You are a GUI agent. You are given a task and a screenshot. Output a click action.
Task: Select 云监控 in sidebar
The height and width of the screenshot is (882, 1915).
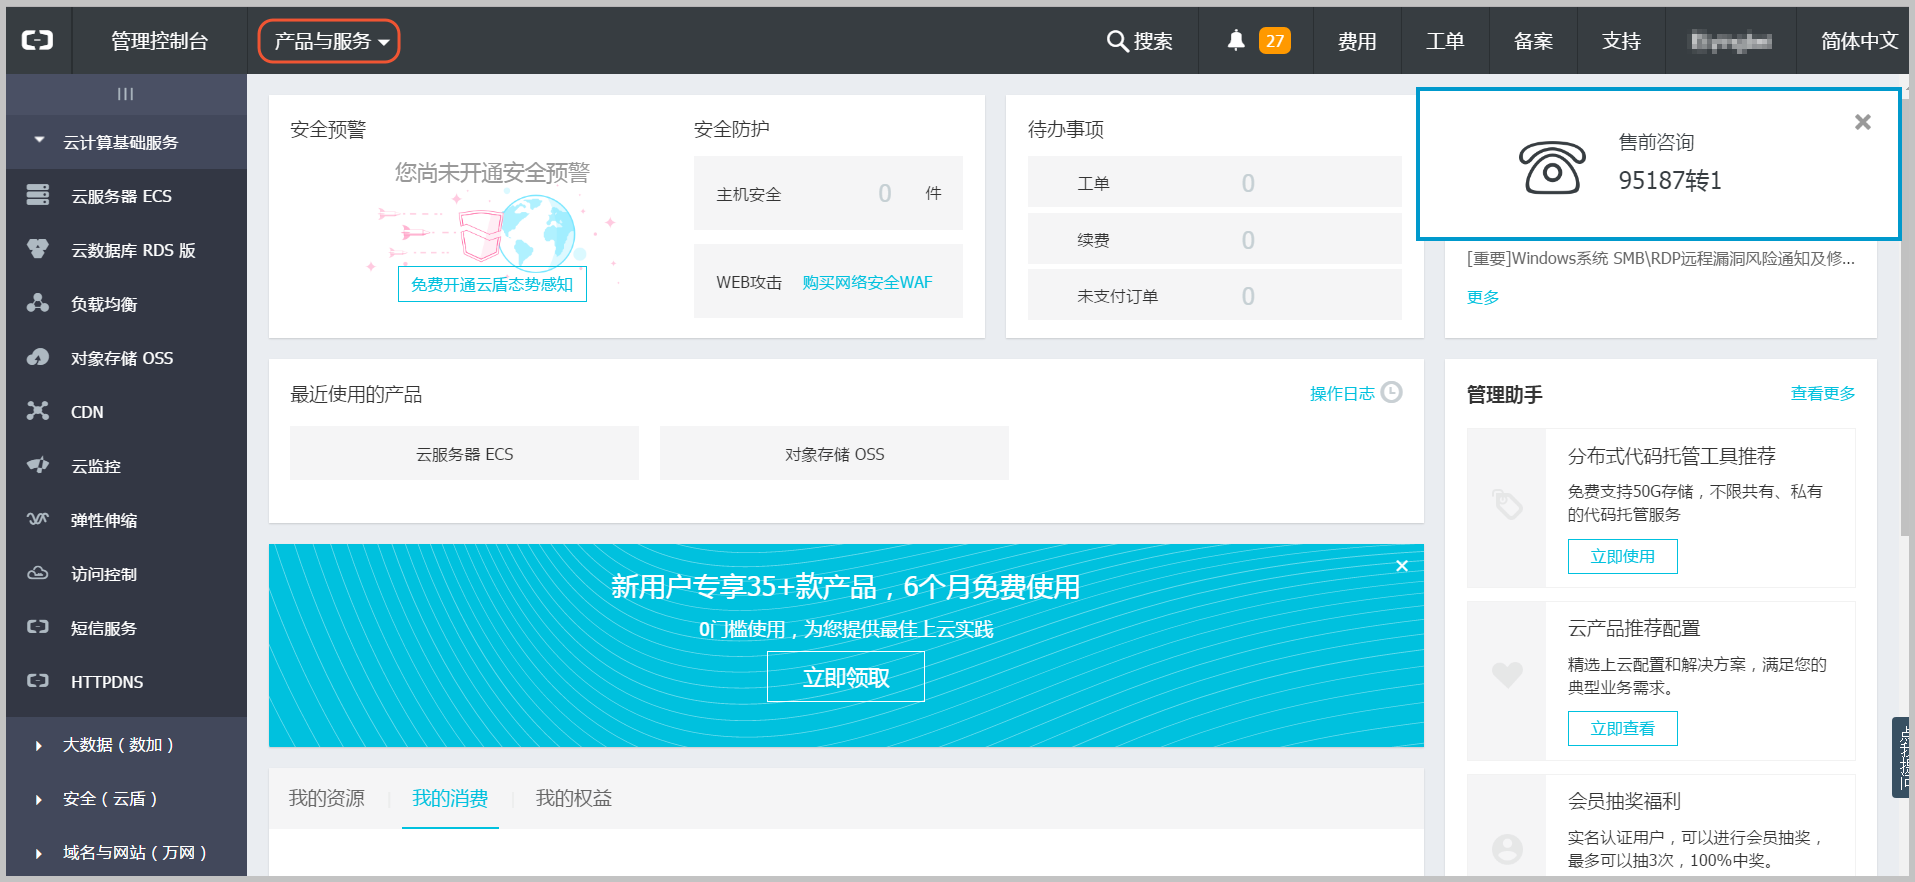tap(96, 466)
